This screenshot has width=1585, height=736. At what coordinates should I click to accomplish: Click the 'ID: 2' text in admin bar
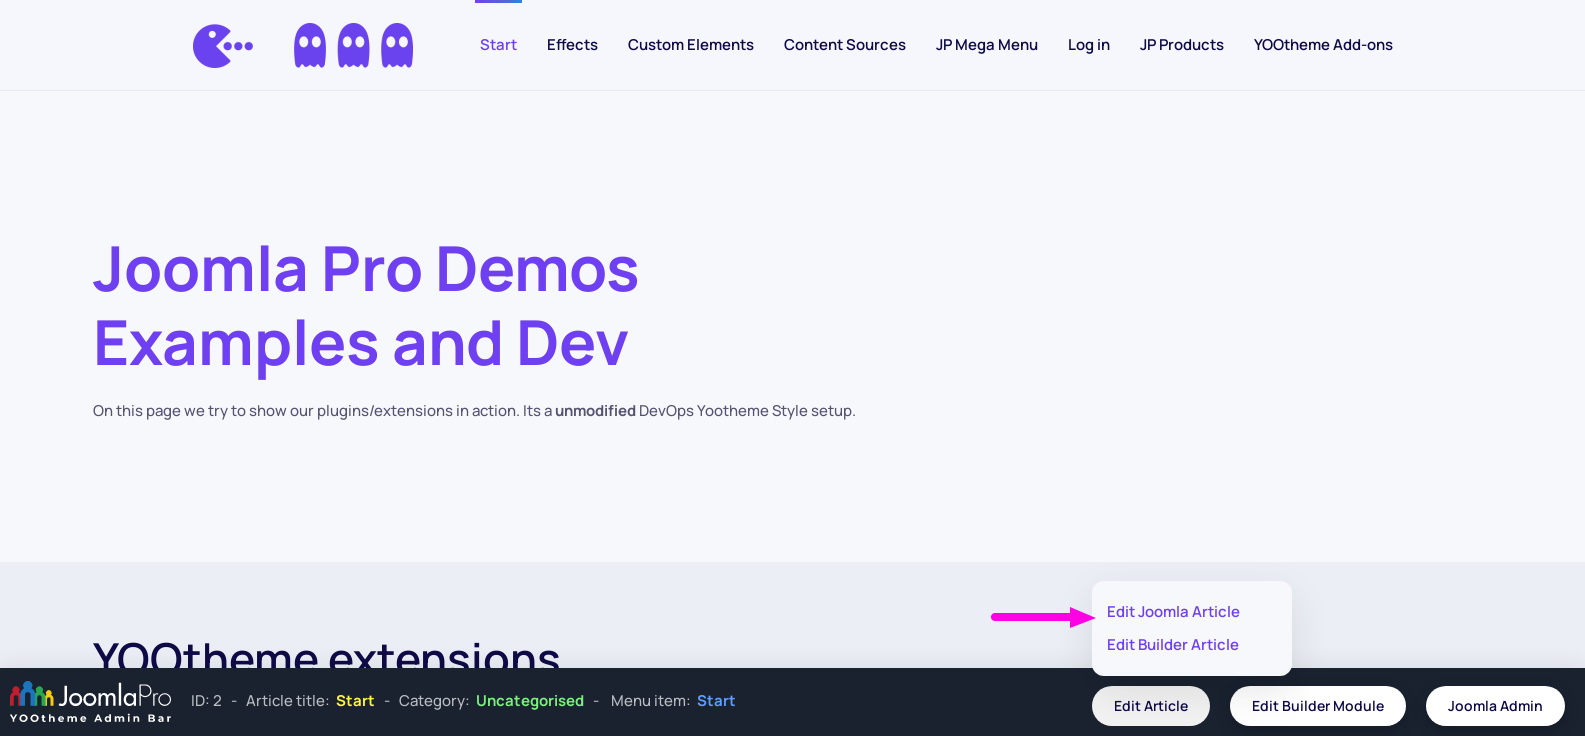point(206,701)
